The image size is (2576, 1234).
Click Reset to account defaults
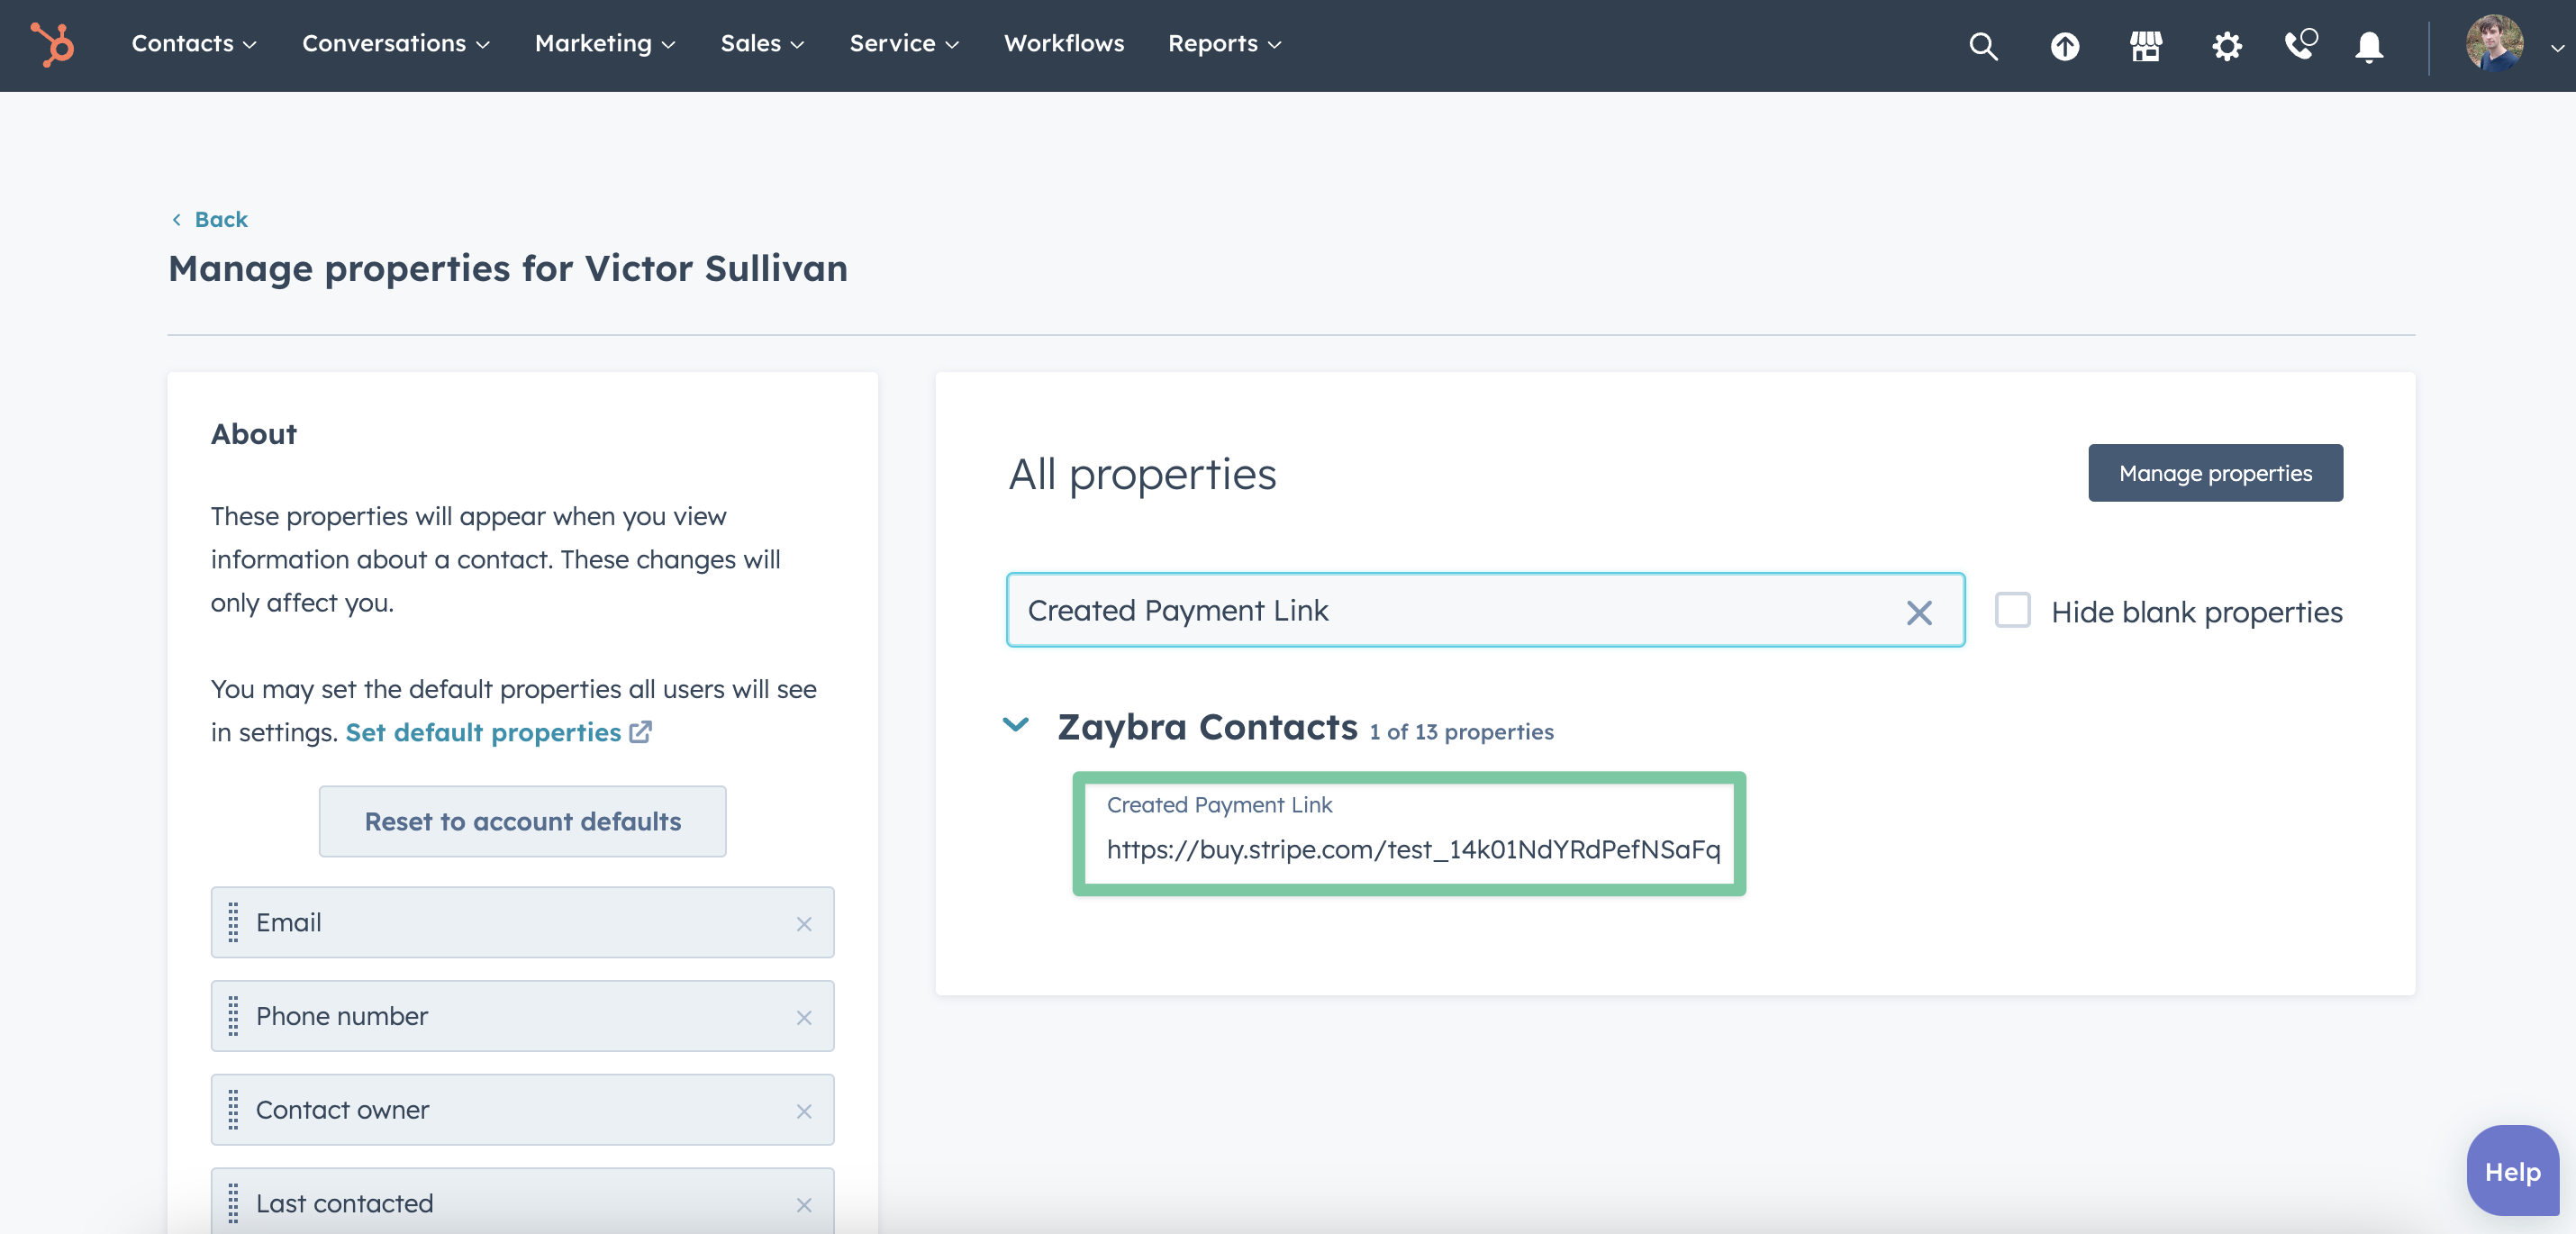tap(522, 821)
